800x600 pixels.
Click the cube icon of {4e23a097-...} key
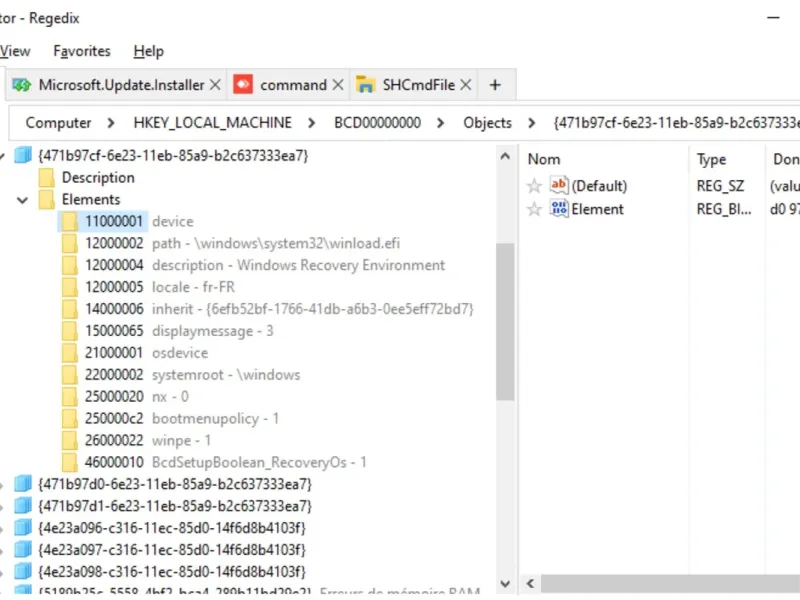tap(22, 549)
